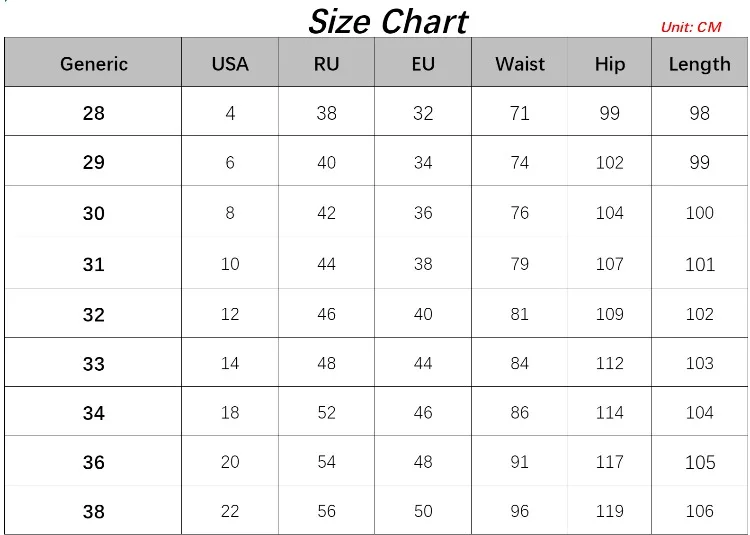Click EU size 50 cell
Viewport: 750px width, 535px height.
tap(423, 510)
